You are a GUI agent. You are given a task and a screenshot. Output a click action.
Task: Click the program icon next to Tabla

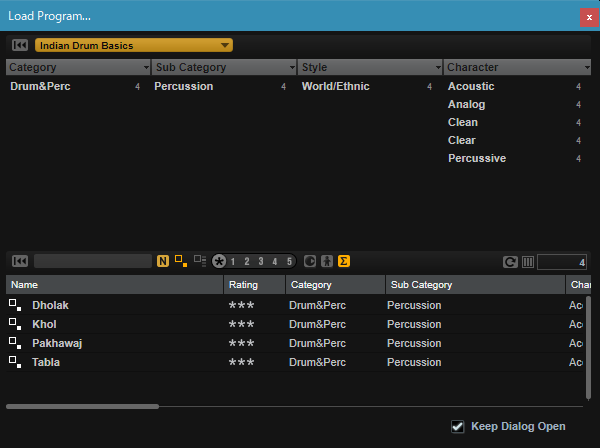click(x=15, y=362)
